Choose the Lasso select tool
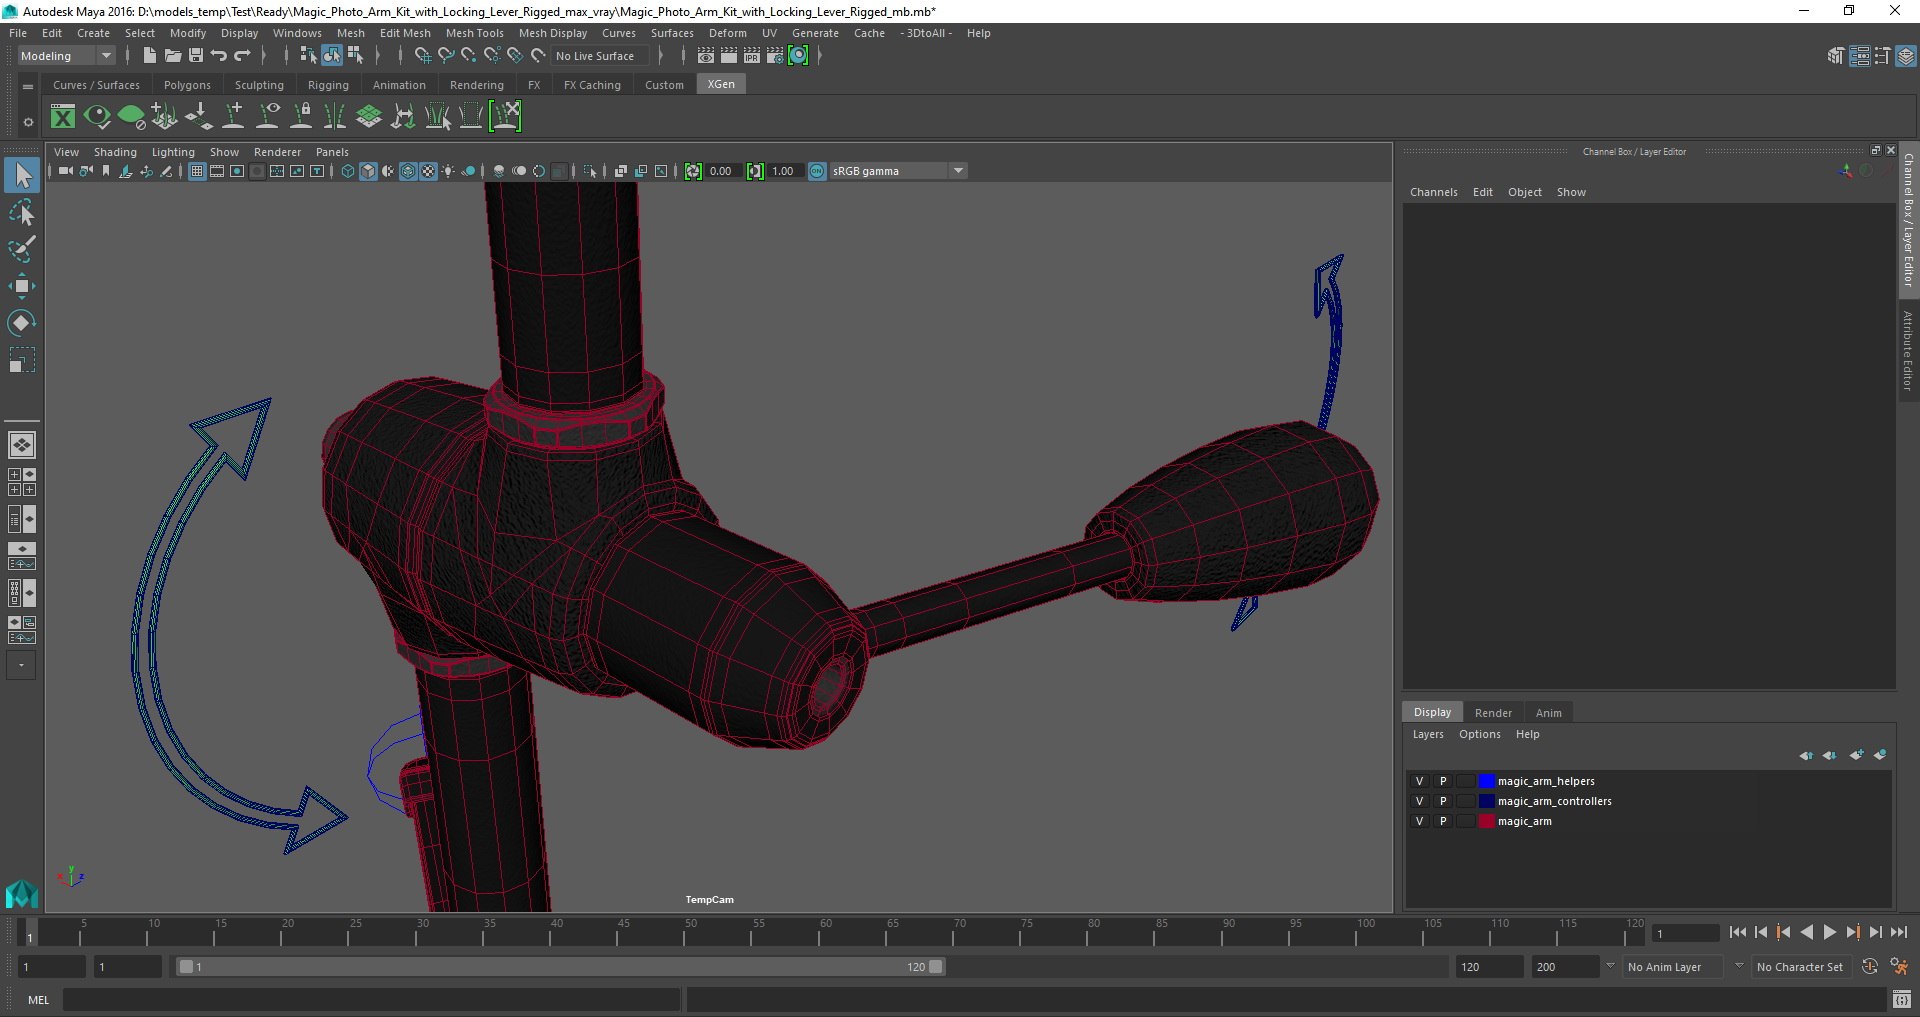 pos(21,213)
